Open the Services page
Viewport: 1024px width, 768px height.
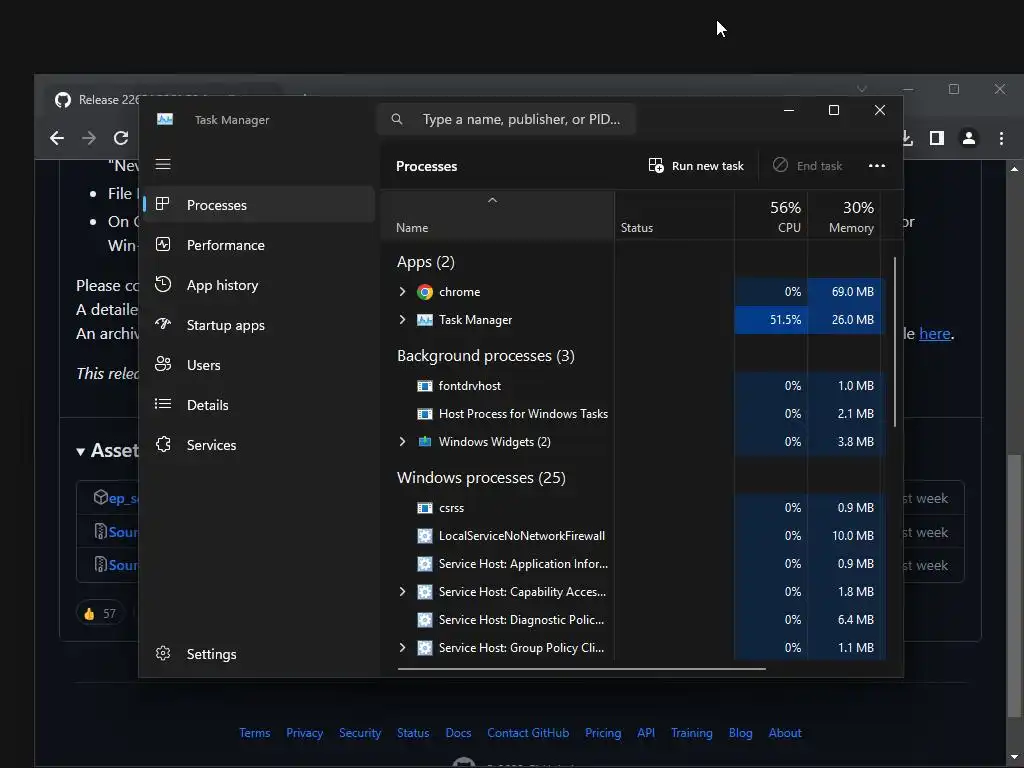pos(259,445)
